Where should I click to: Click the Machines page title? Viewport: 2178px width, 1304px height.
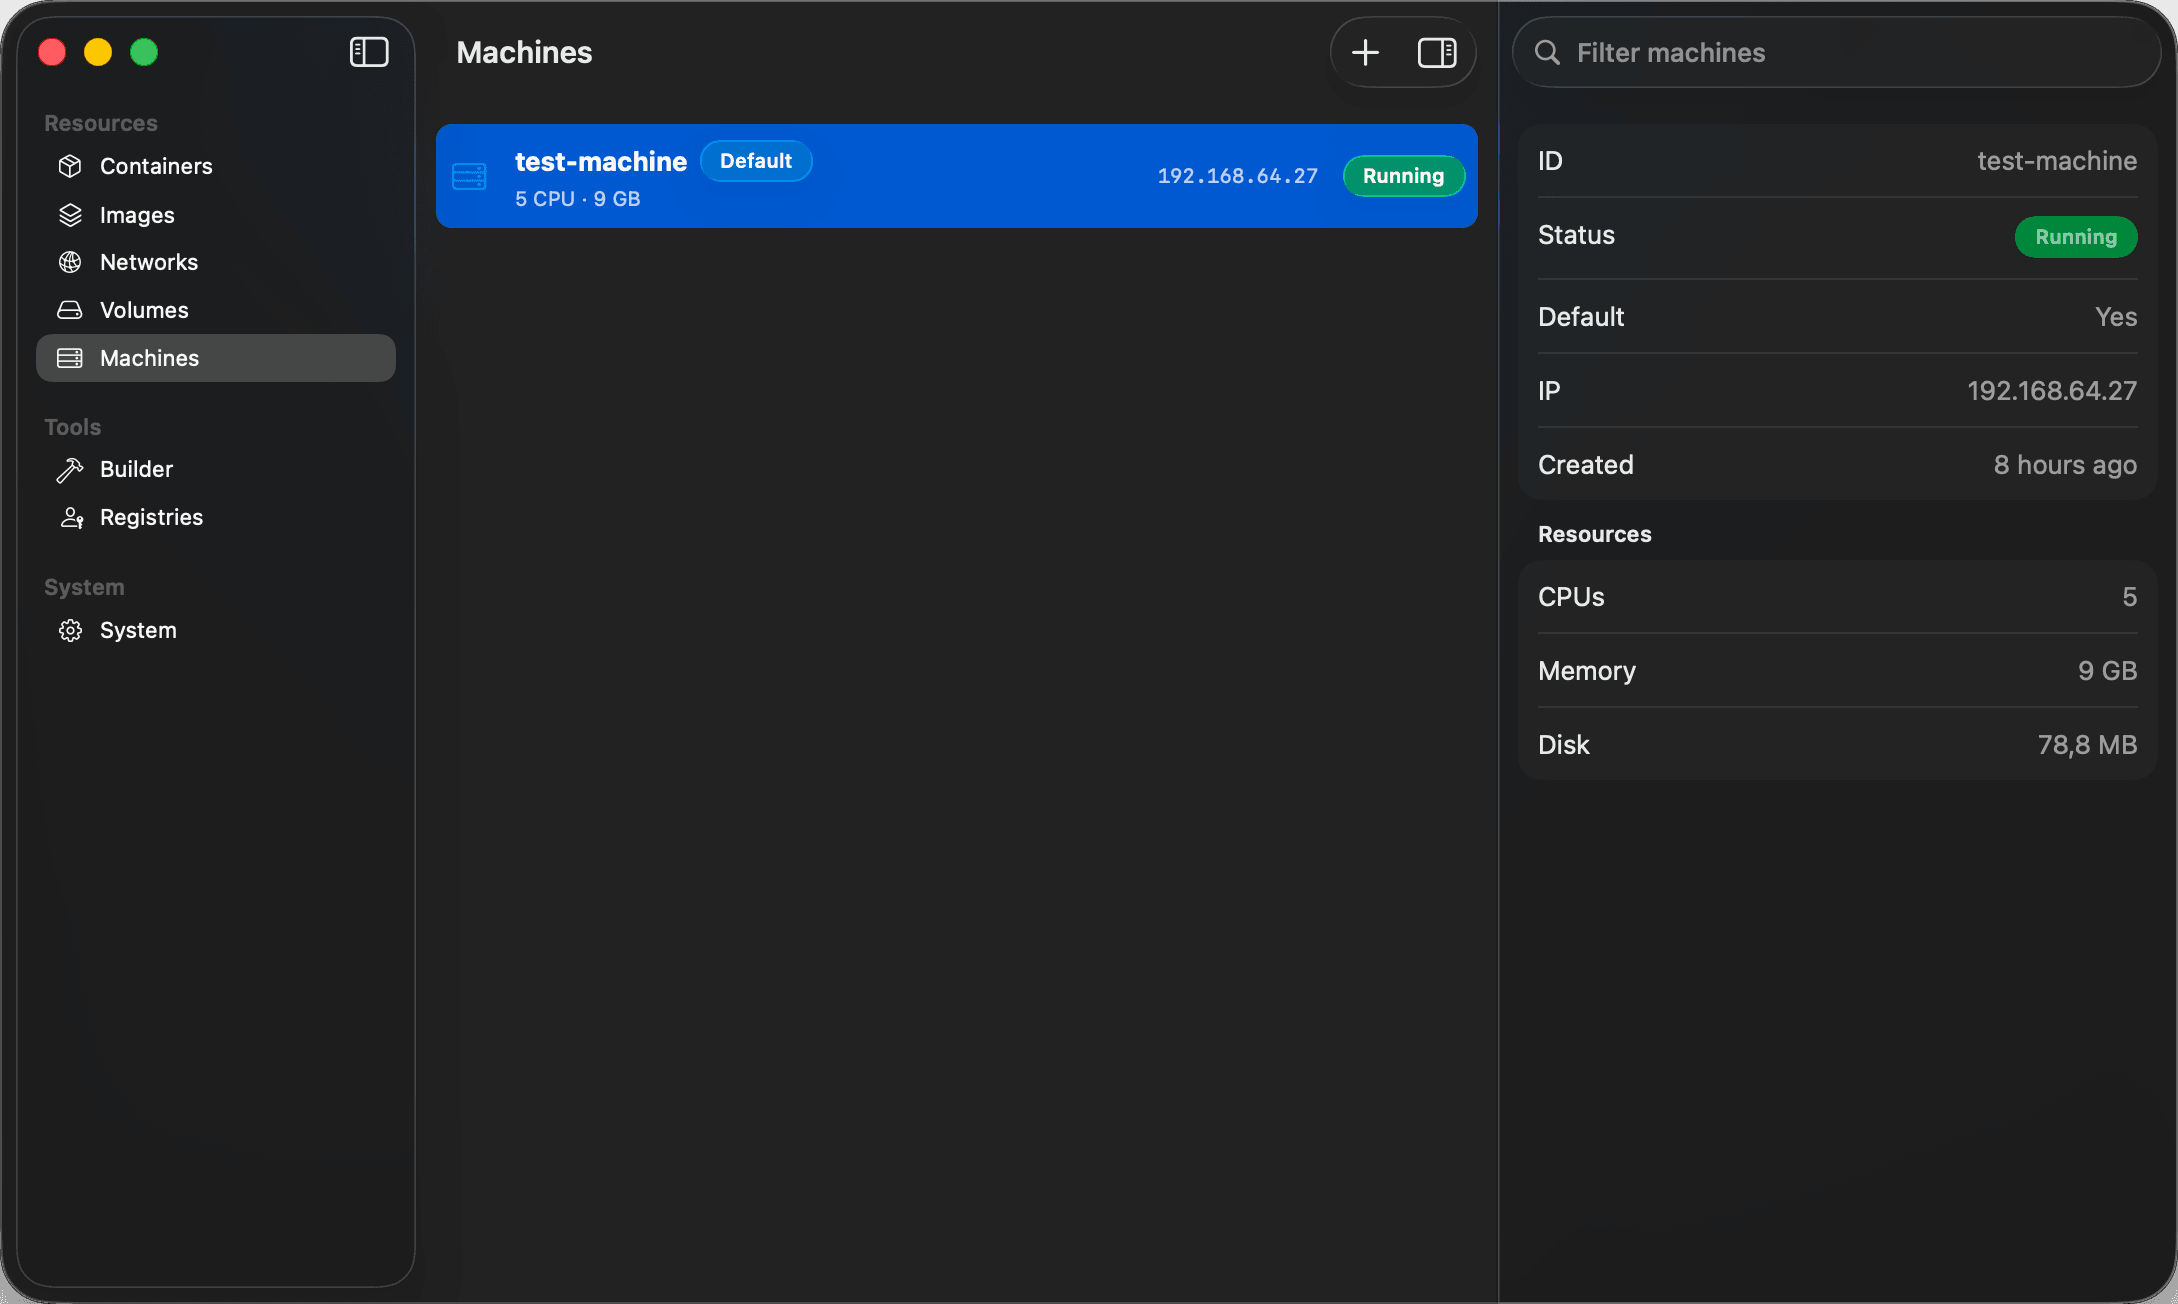coord(524,52)
